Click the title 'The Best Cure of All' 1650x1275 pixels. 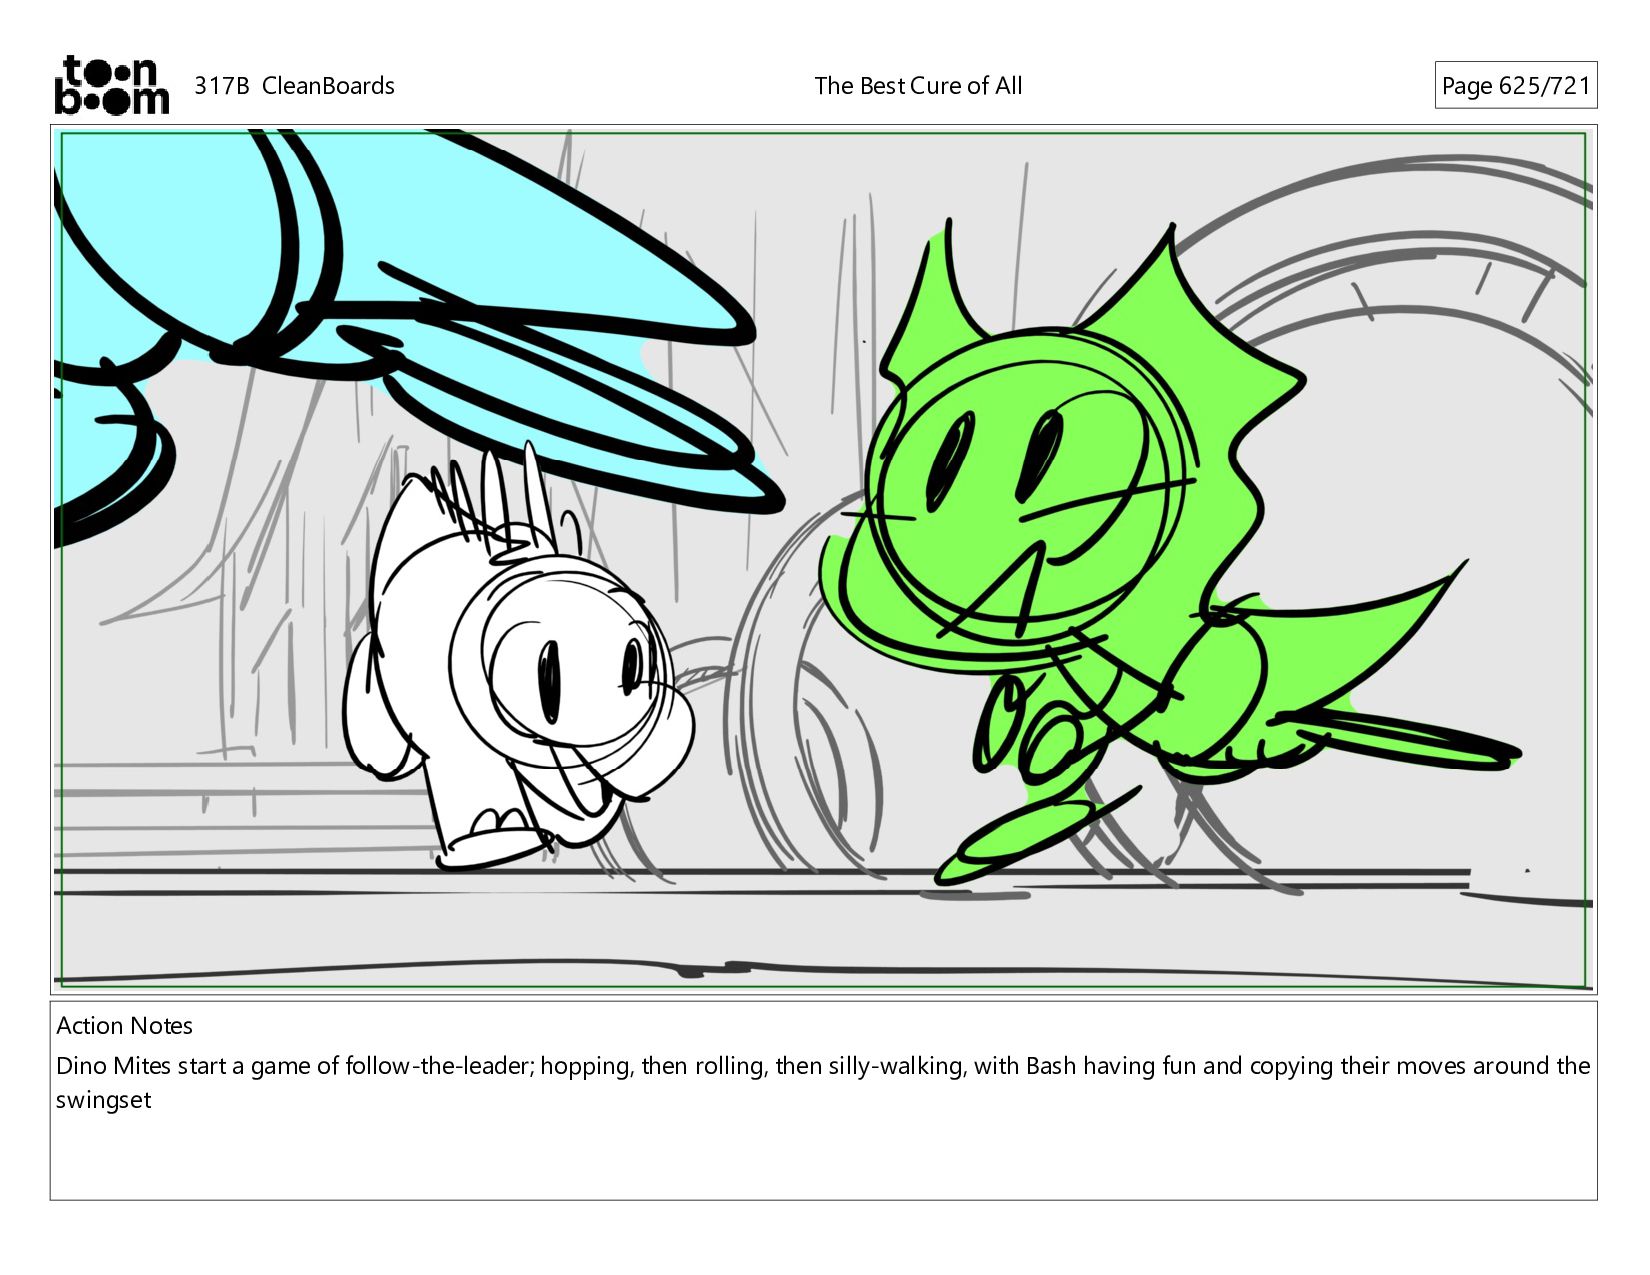tap(918, 86)
